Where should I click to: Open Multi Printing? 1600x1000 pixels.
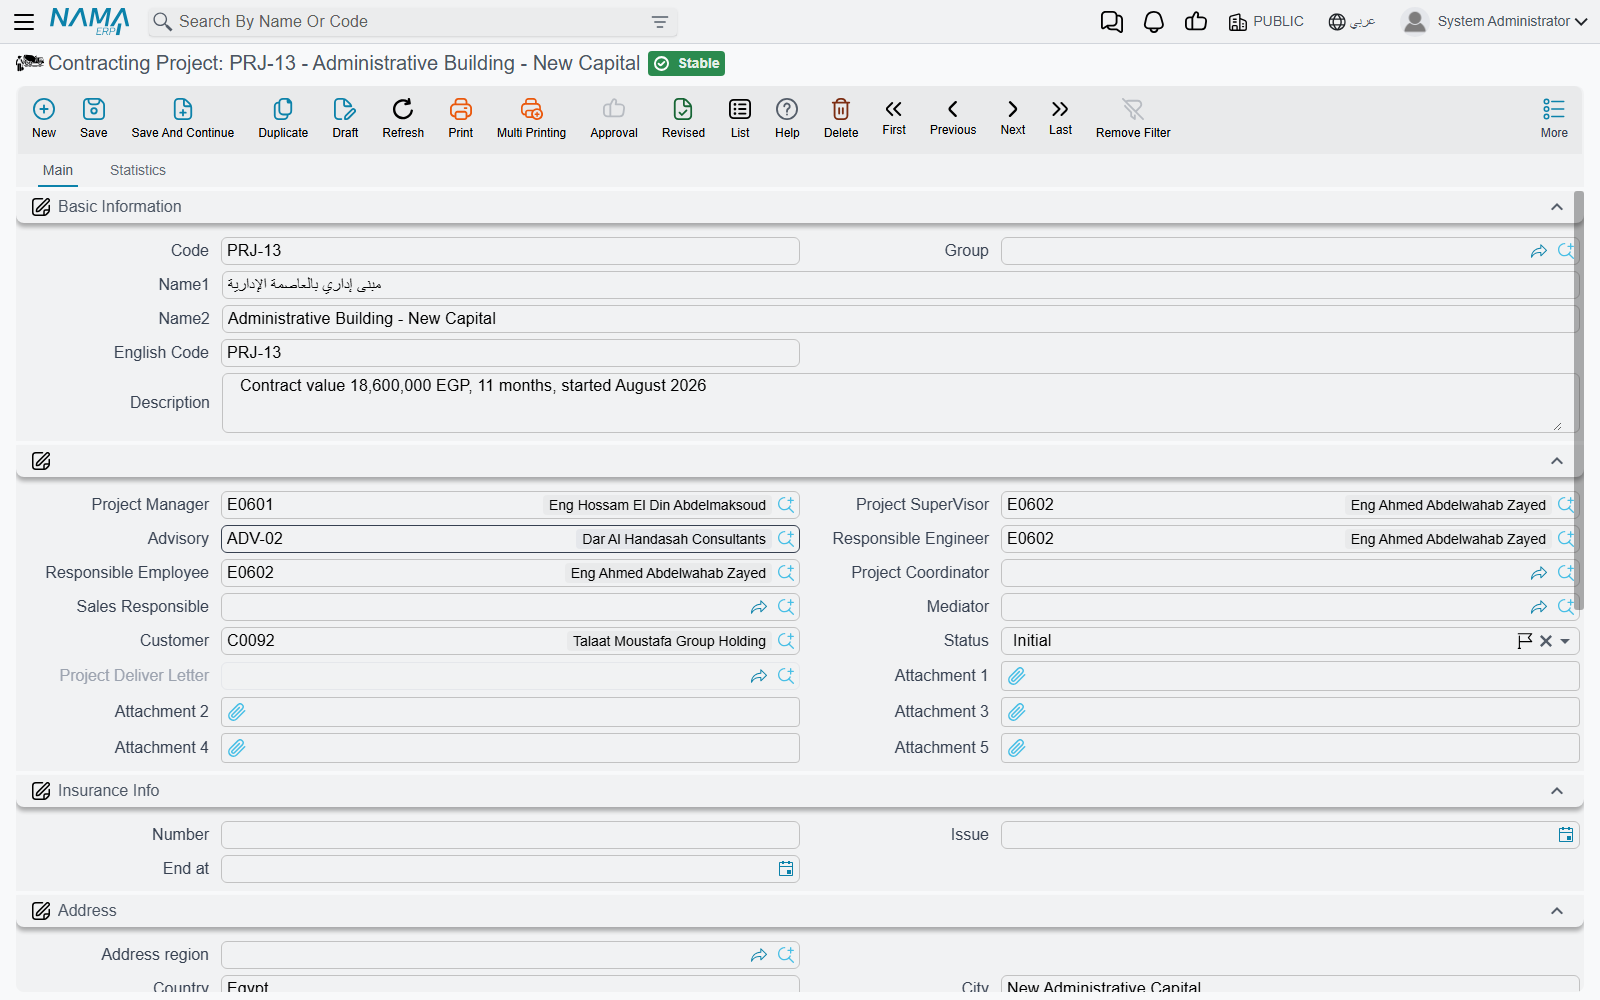(x=531, y=118)
